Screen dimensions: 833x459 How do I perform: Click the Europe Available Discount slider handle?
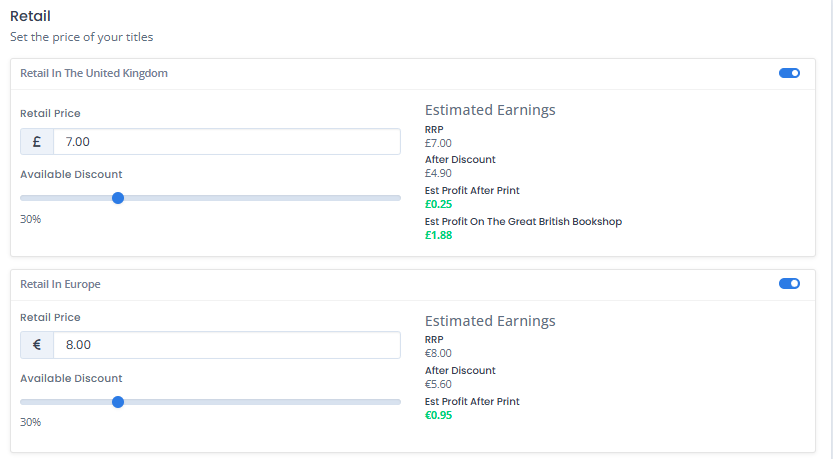click(118, 402)
